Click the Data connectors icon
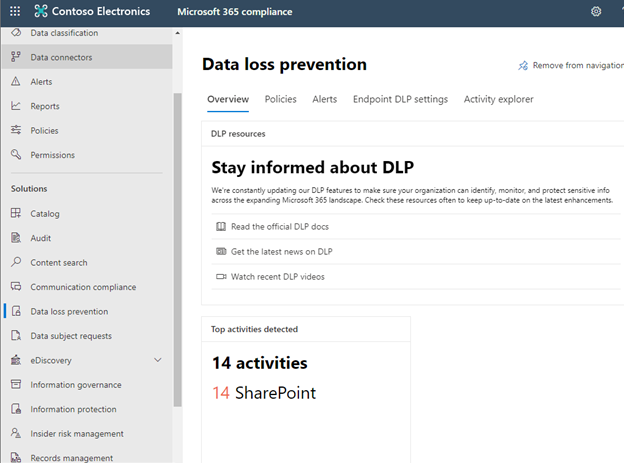 click(x=16, y=57)
